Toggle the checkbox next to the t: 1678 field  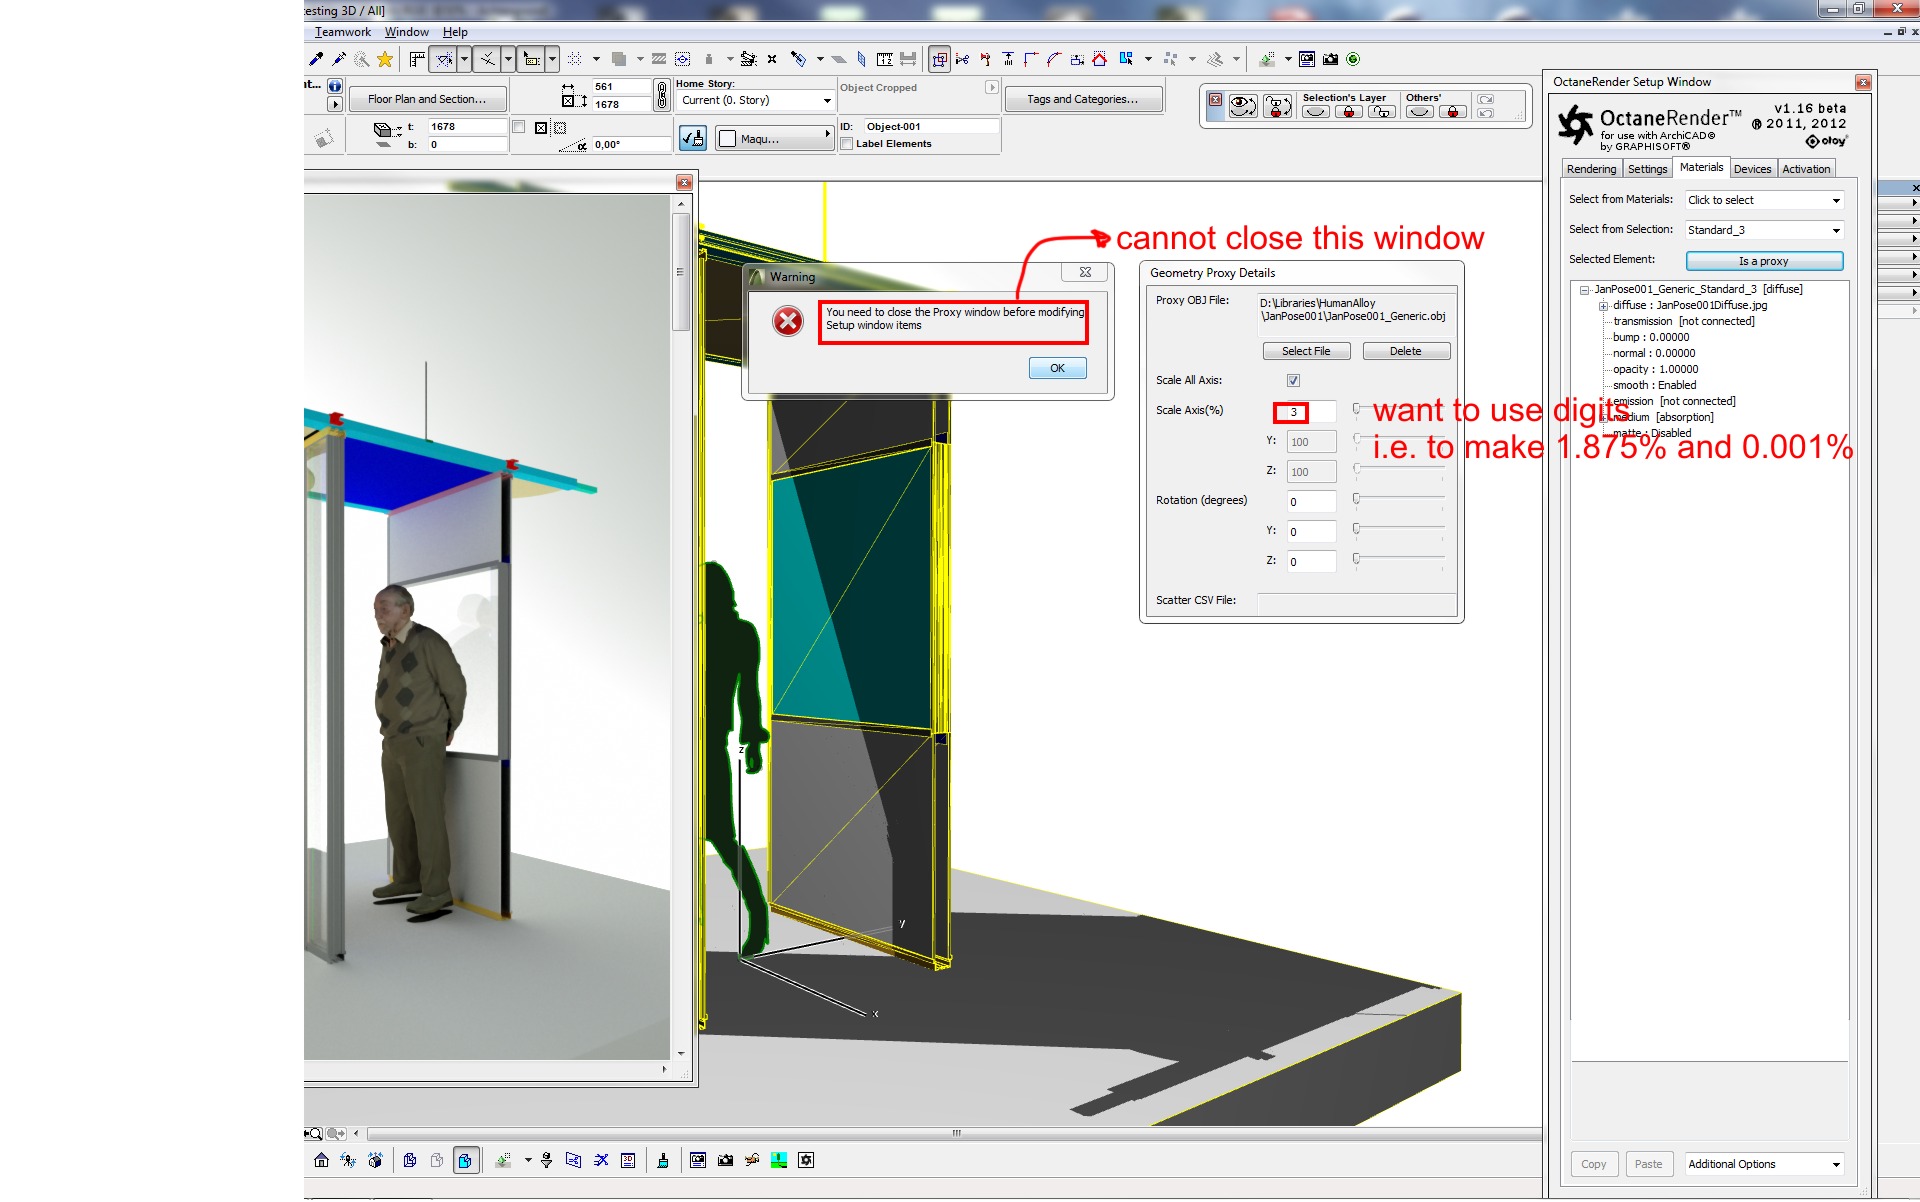click(x=519, y=127)
